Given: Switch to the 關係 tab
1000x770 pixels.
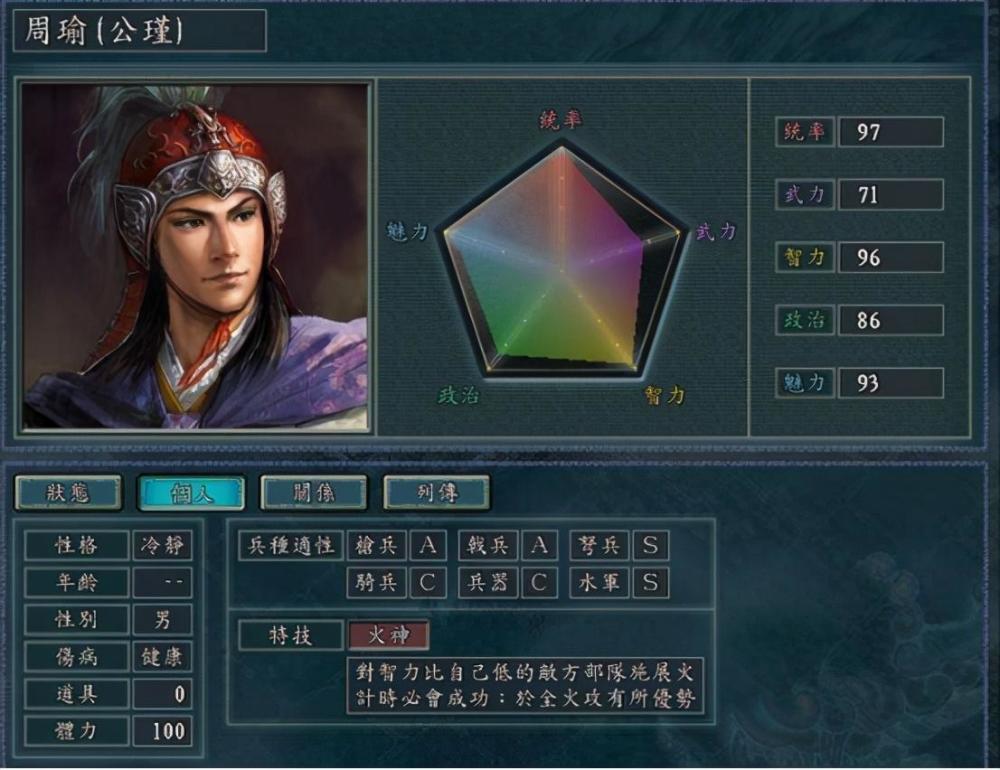Looking at the screenshot, I should pos(314,492).
